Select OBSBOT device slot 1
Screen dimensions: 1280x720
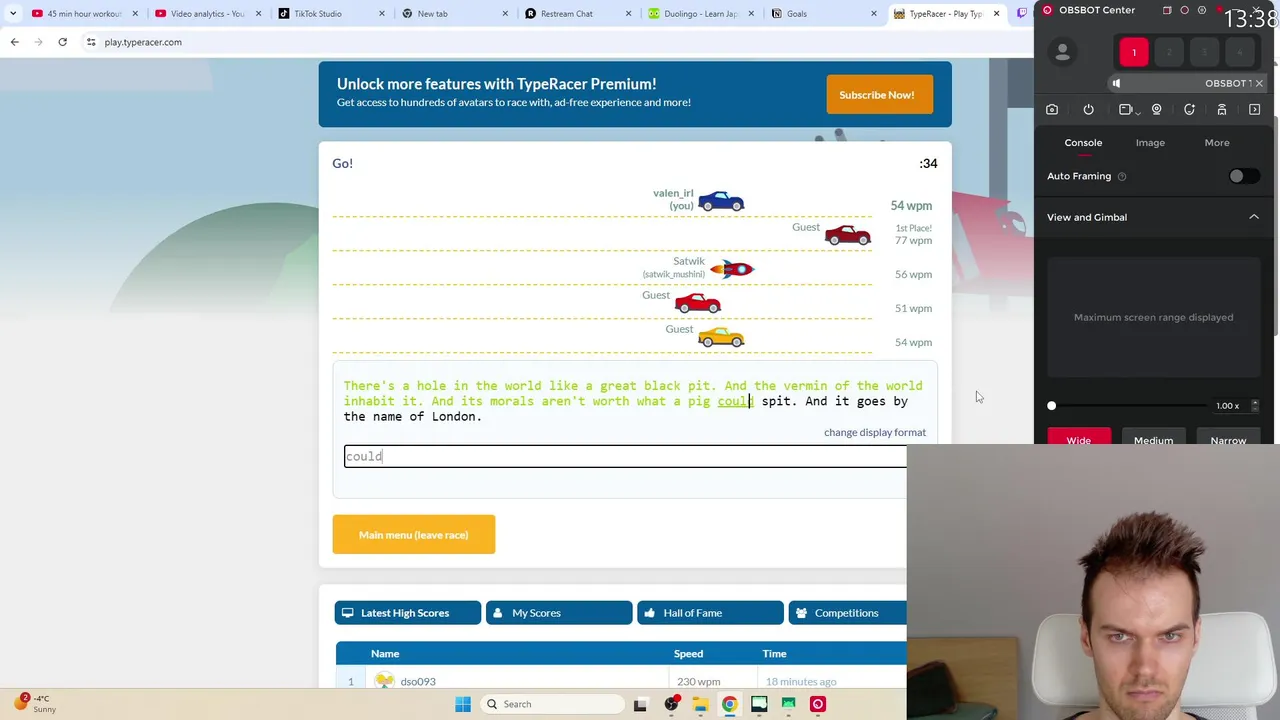pos(1134,52)
